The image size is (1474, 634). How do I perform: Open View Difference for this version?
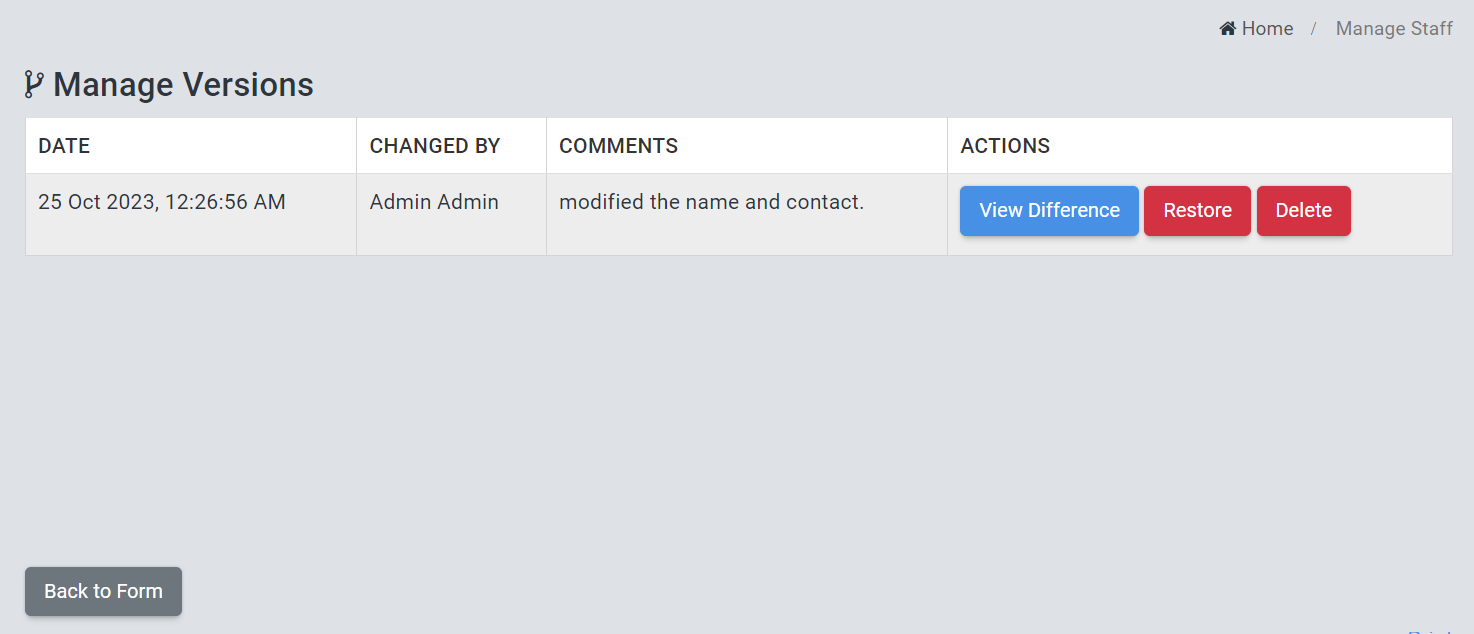[x=1049, y=211]
